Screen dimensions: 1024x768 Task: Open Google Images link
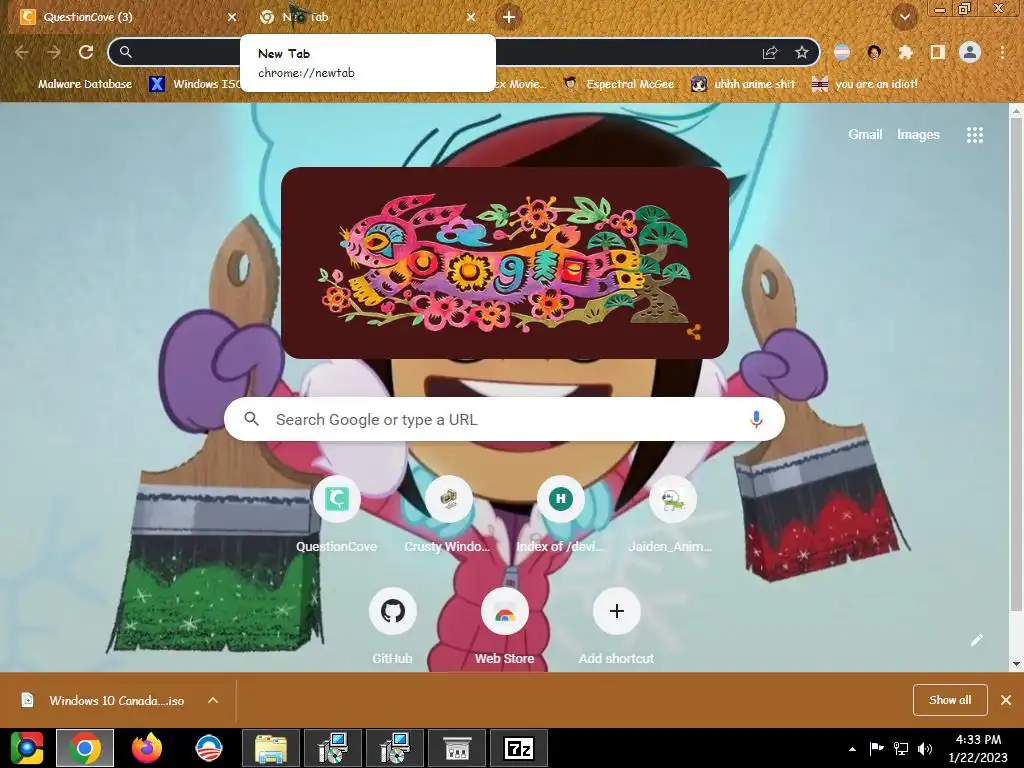coord(918,135)
